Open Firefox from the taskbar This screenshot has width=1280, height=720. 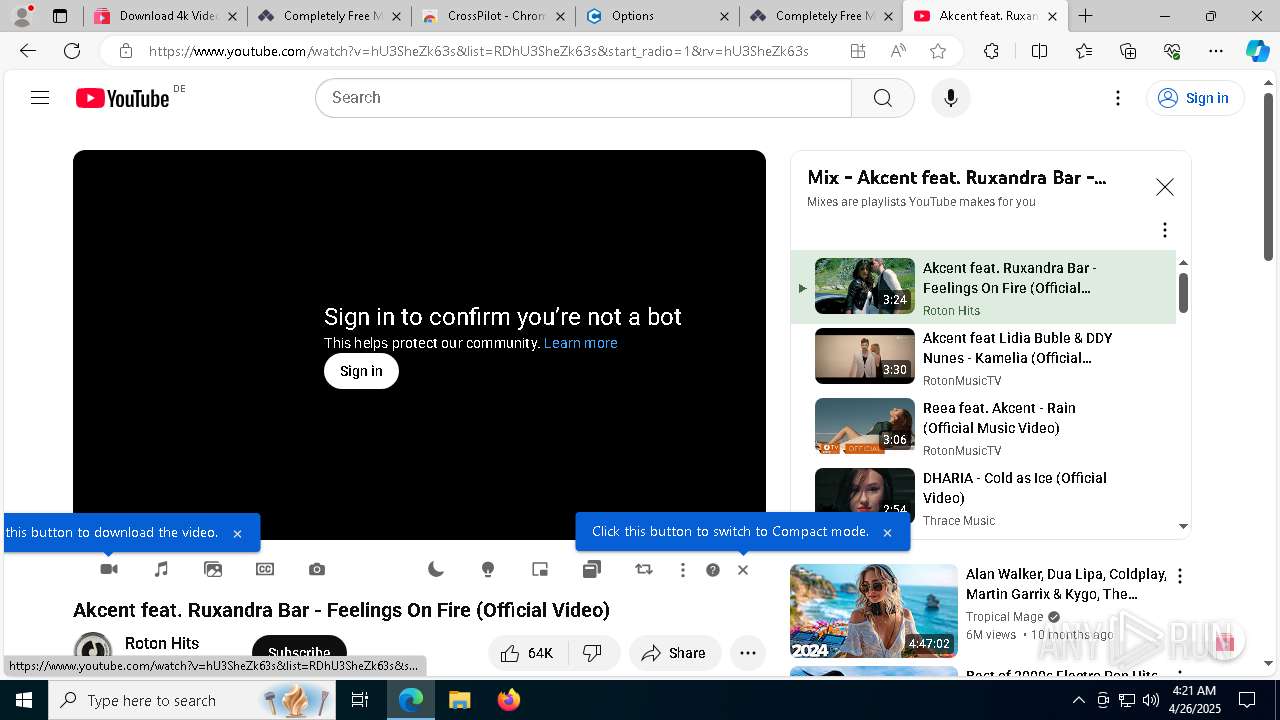pyautogui.click(x=508, y=700)
